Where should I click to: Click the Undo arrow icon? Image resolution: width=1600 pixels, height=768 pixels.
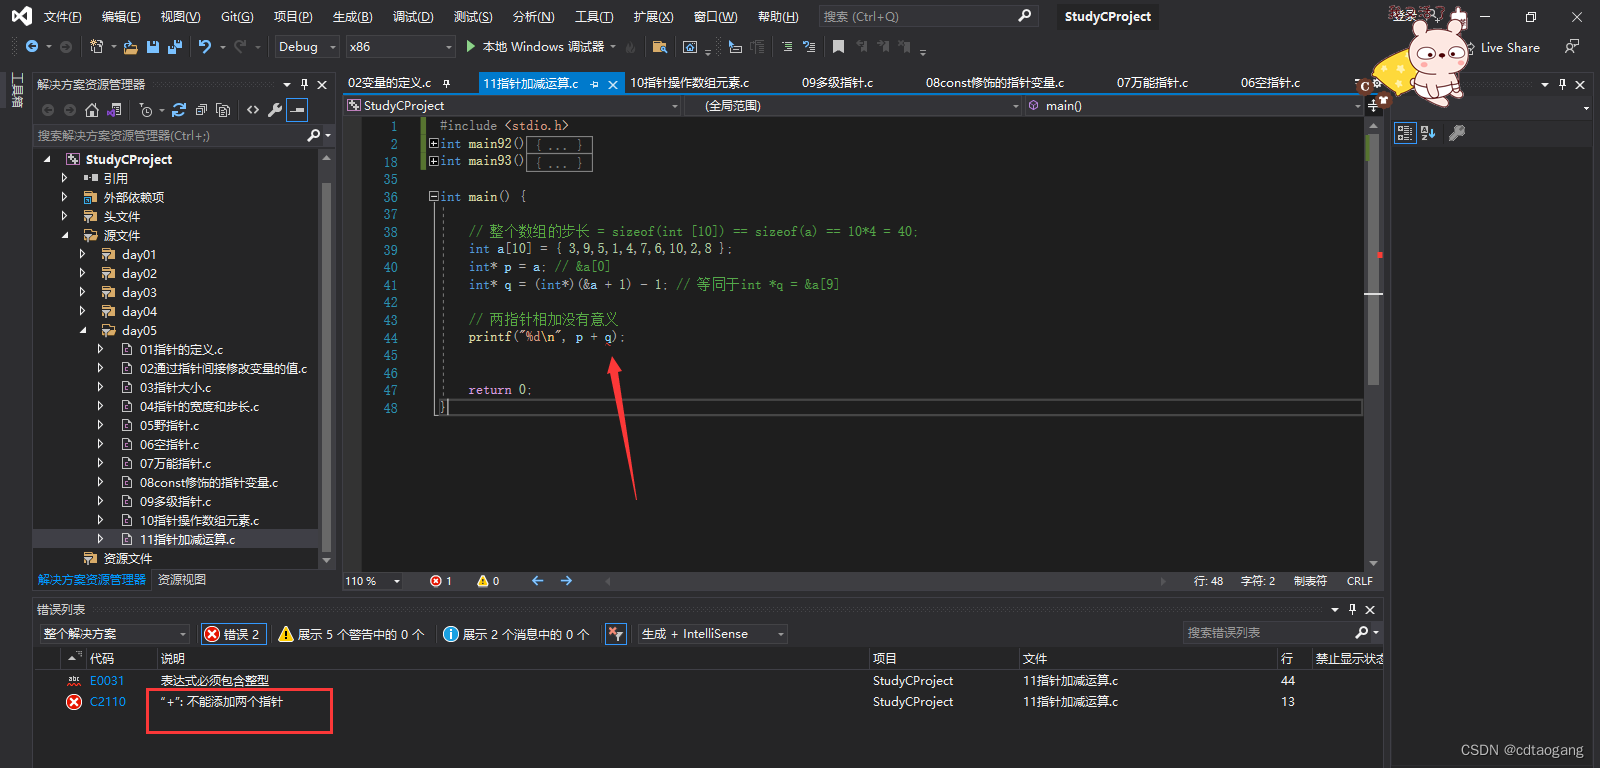point(205,47)
